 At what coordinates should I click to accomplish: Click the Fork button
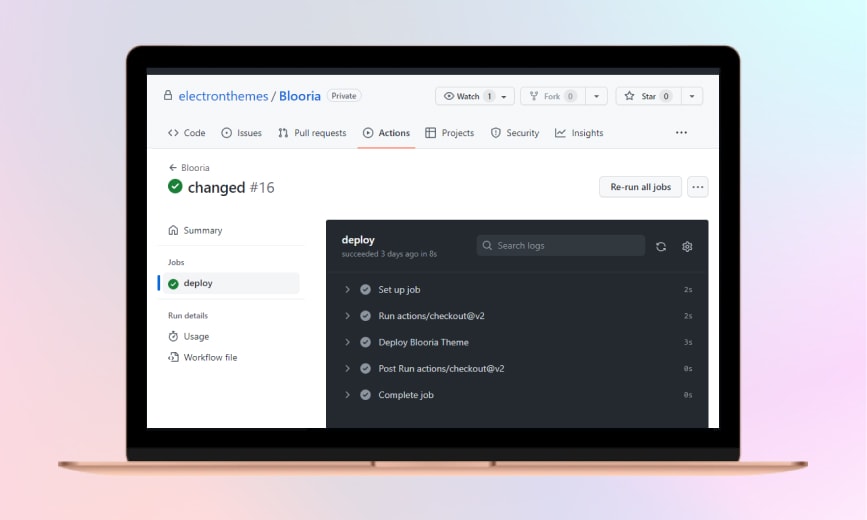coord(551,96)
